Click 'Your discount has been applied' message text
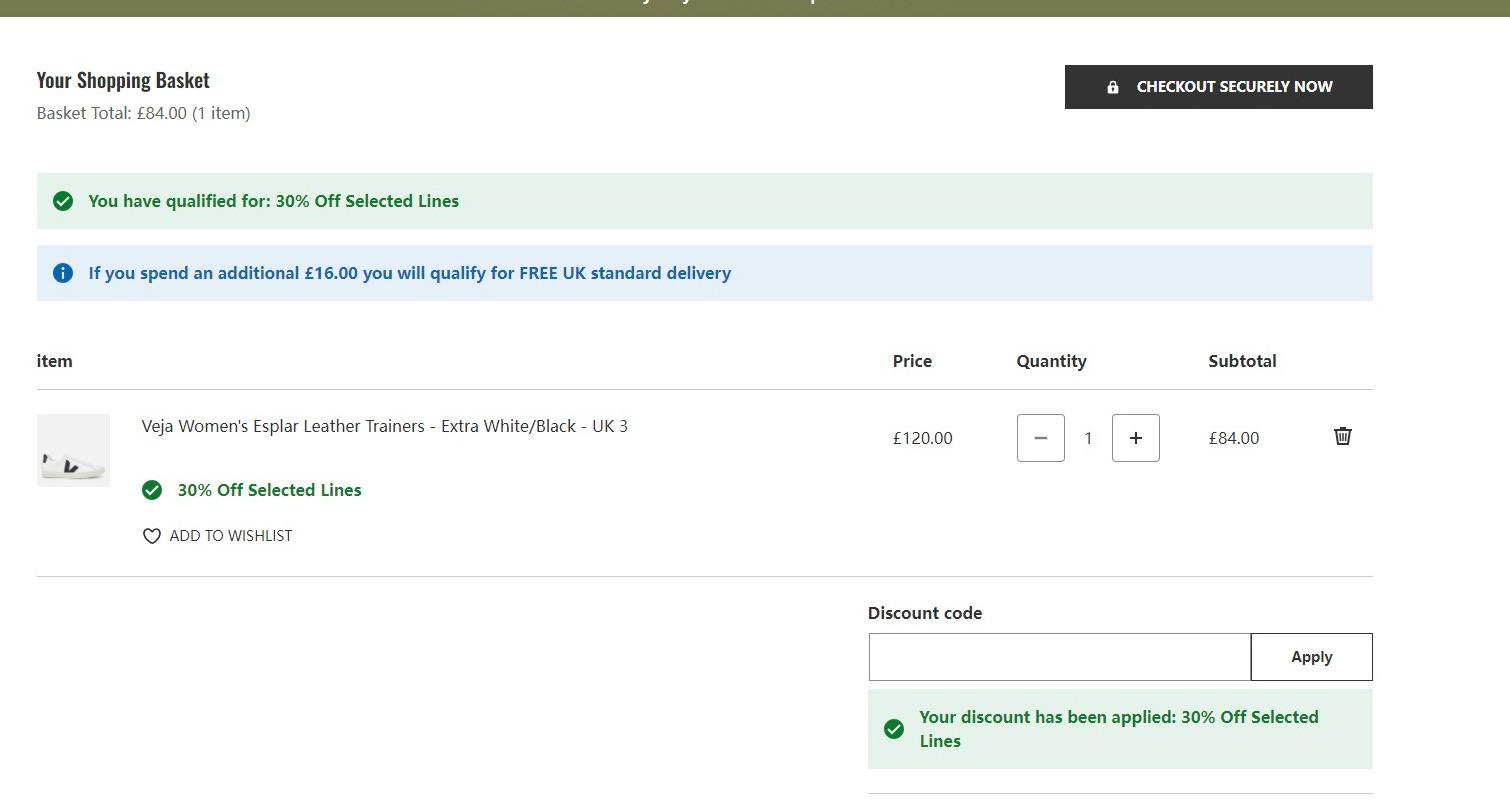This screenshot has height=800, width=1510. click(1119, 729)
